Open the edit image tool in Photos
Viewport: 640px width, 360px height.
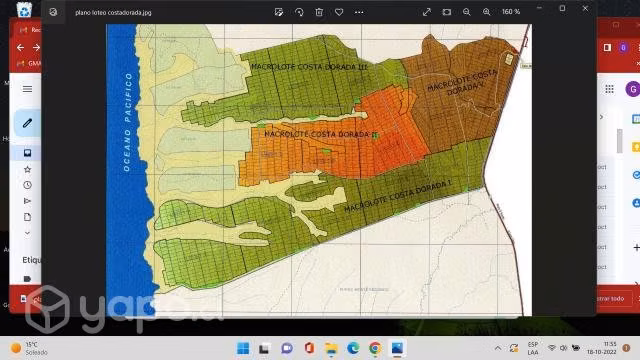click(x=279, y=12)
